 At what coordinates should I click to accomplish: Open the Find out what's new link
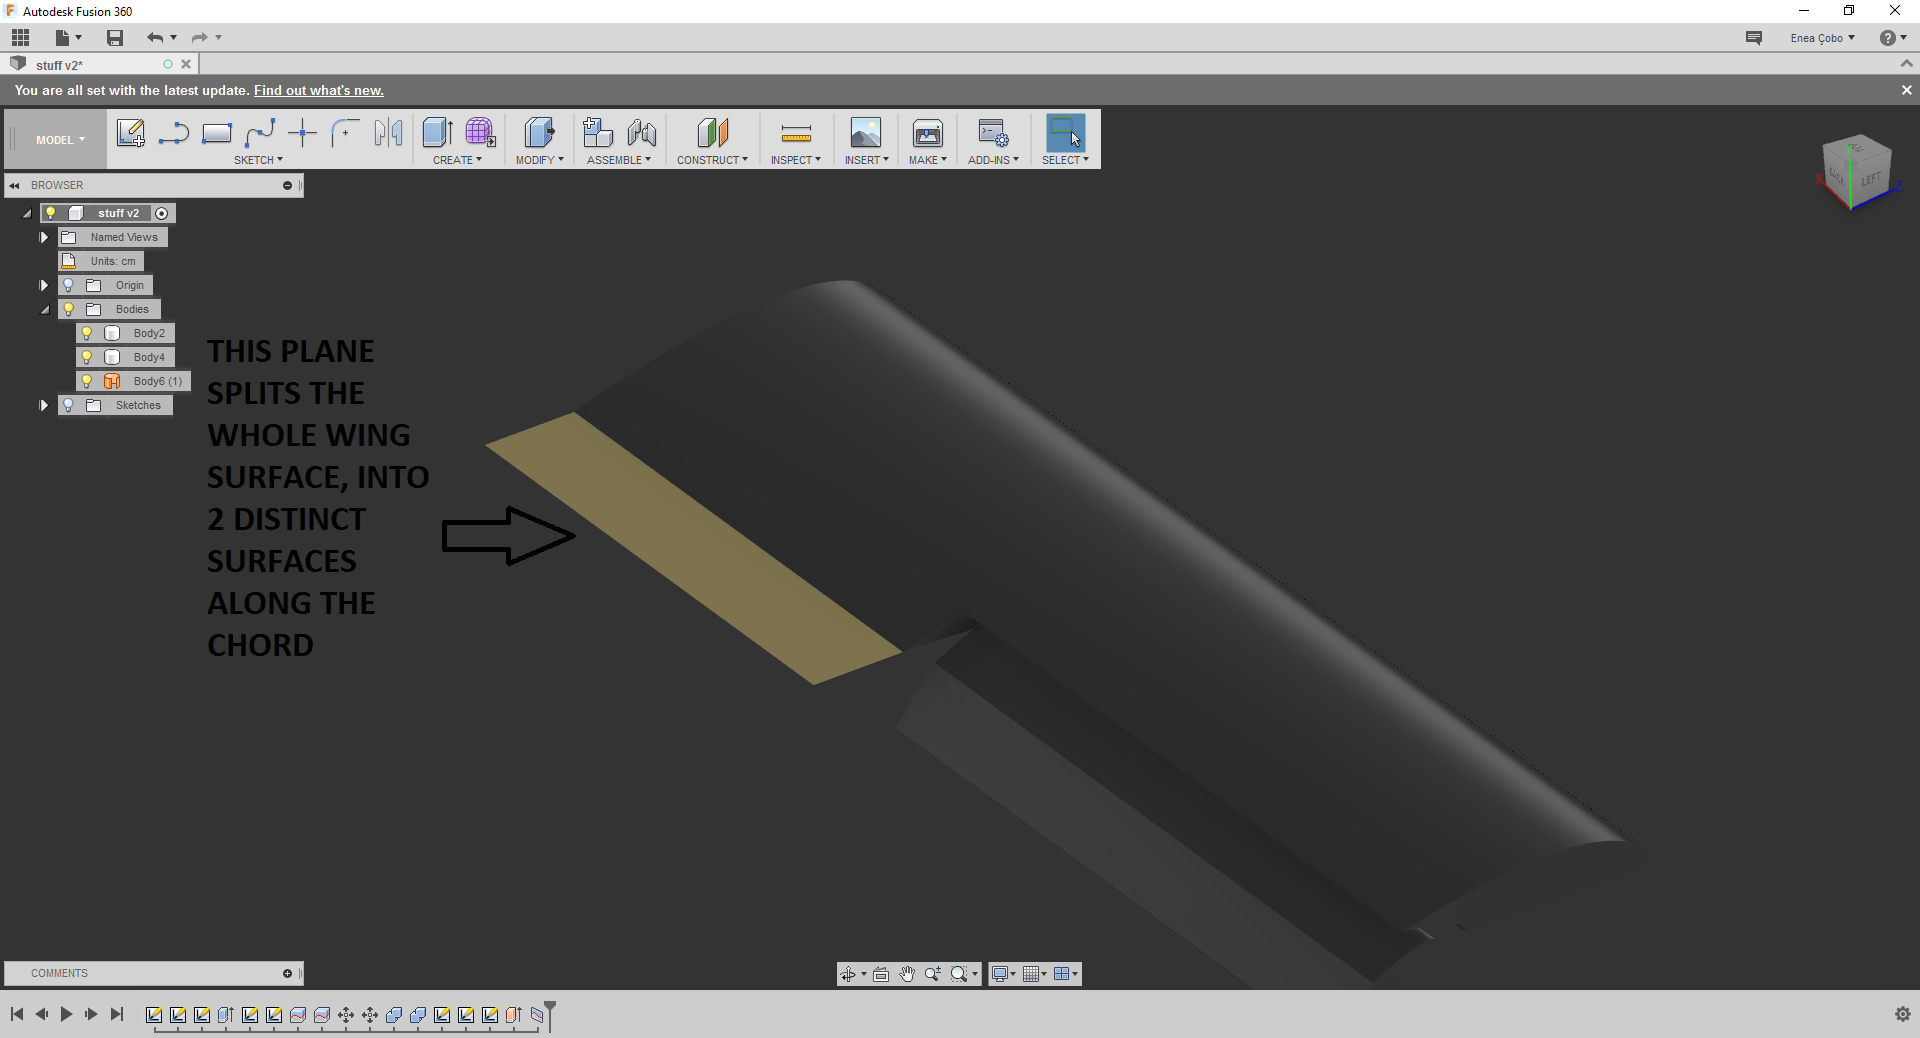[x=319, y=90]
